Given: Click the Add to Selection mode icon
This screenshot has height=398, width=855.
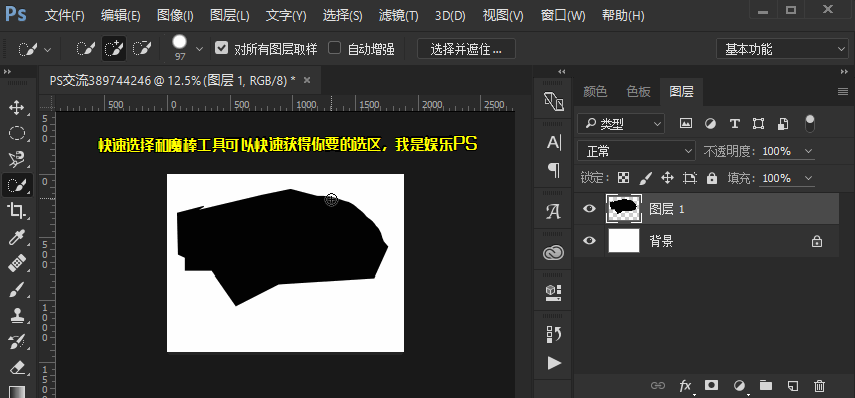Looking at the screenshot, I should point(114,49).
